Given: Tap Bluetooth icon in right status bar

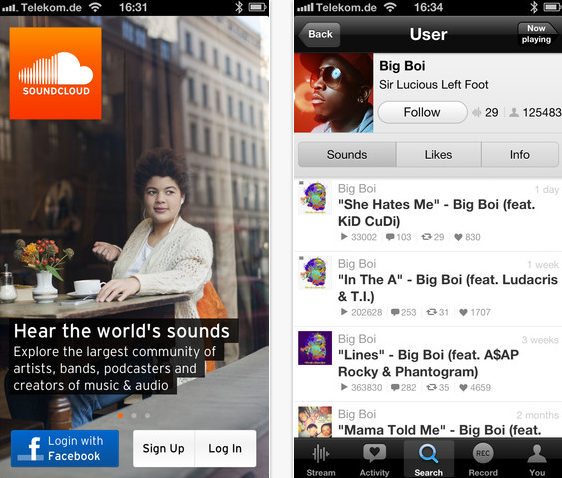Looking at the screenshot, I should 534,7.
